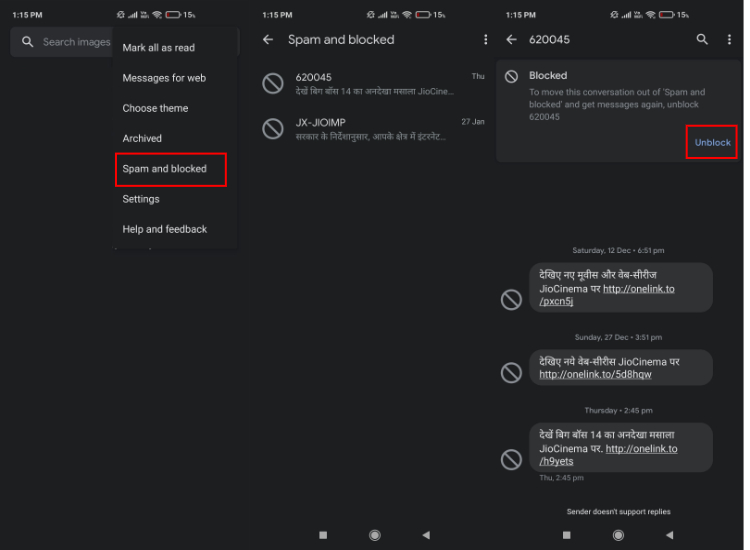The height and width of the screenshot is (550, 750).
Task: Click the 620045 conversation title
Action: 549,40
